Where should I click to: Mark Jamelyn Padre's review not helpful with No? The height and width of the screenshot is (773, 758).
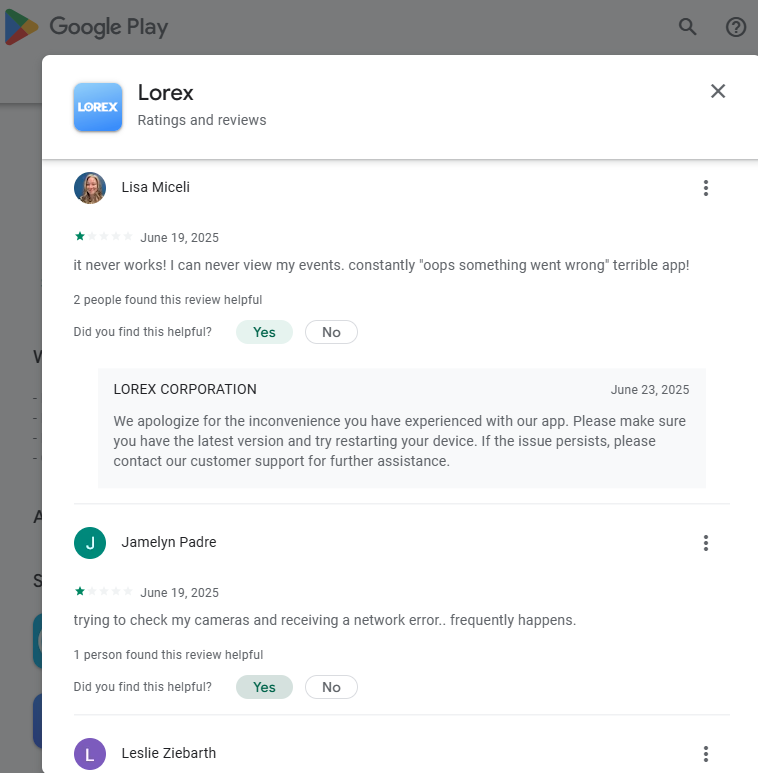click(x=331, y=687)
